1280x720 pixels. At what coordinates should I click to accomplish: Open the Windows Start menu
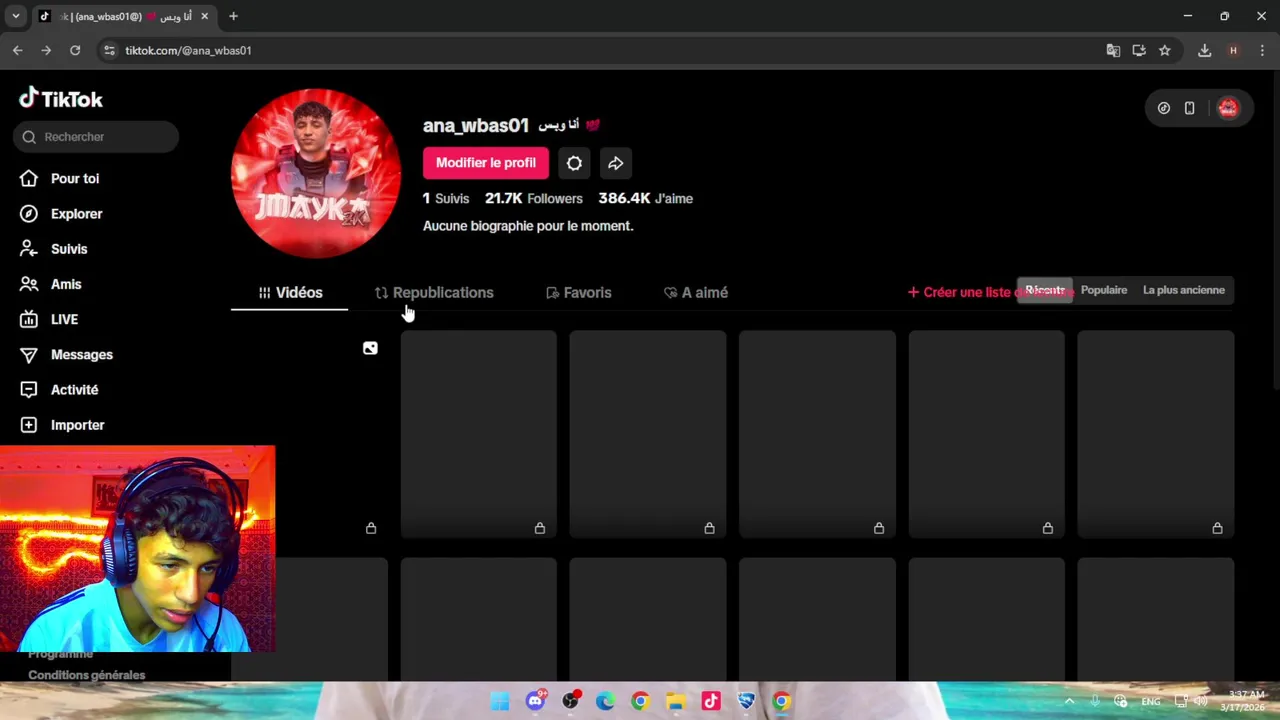click(500, 701)
